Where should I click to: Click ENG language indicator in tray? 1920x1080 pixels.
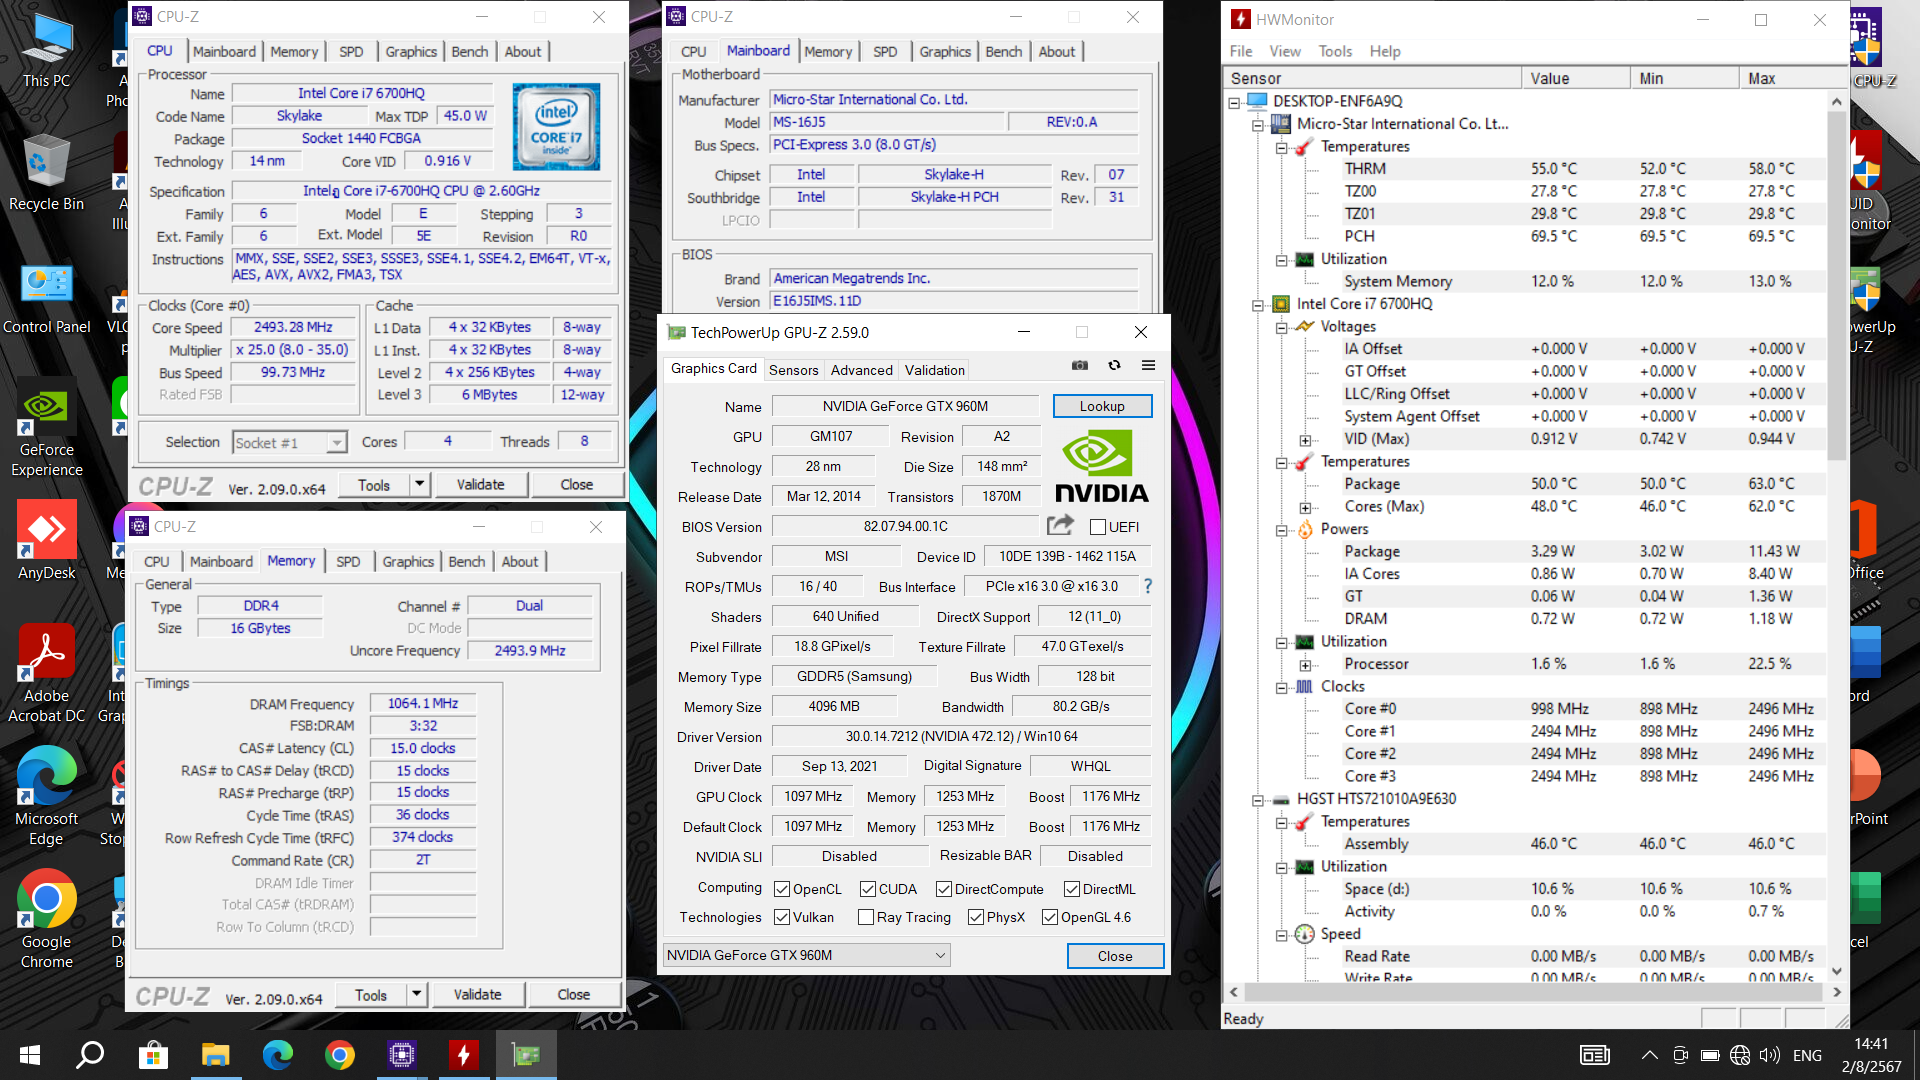pyautogui.click(x=1807, y=1055)
